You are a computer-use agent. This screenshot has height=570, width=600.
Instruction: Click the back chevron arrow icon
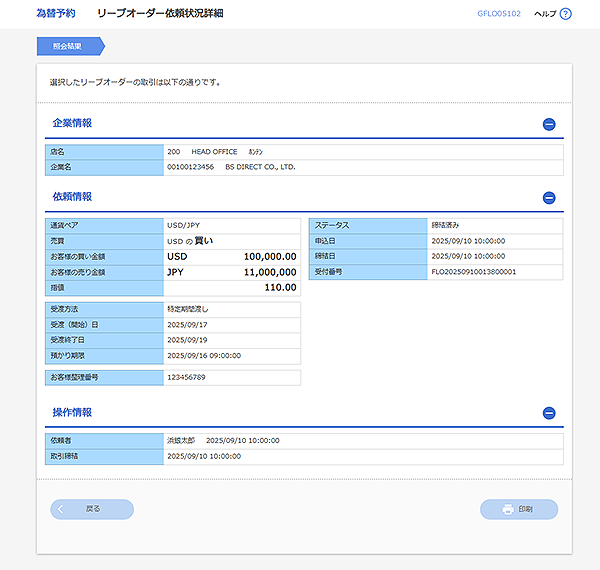60,509
